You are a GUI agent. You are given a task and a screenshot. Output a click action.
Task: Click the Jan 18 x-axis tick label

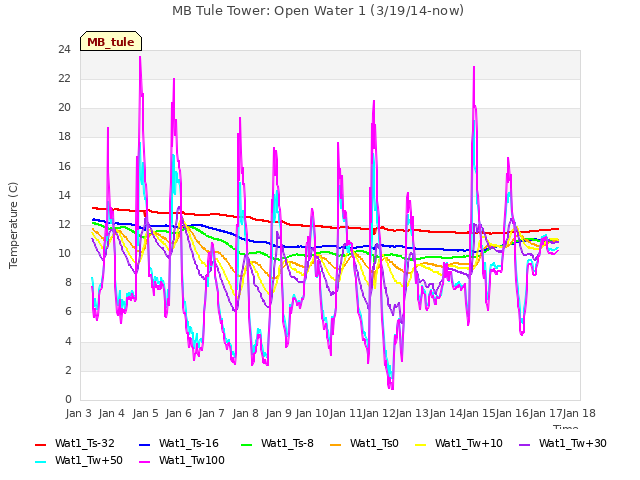click(x=579, y=413)
